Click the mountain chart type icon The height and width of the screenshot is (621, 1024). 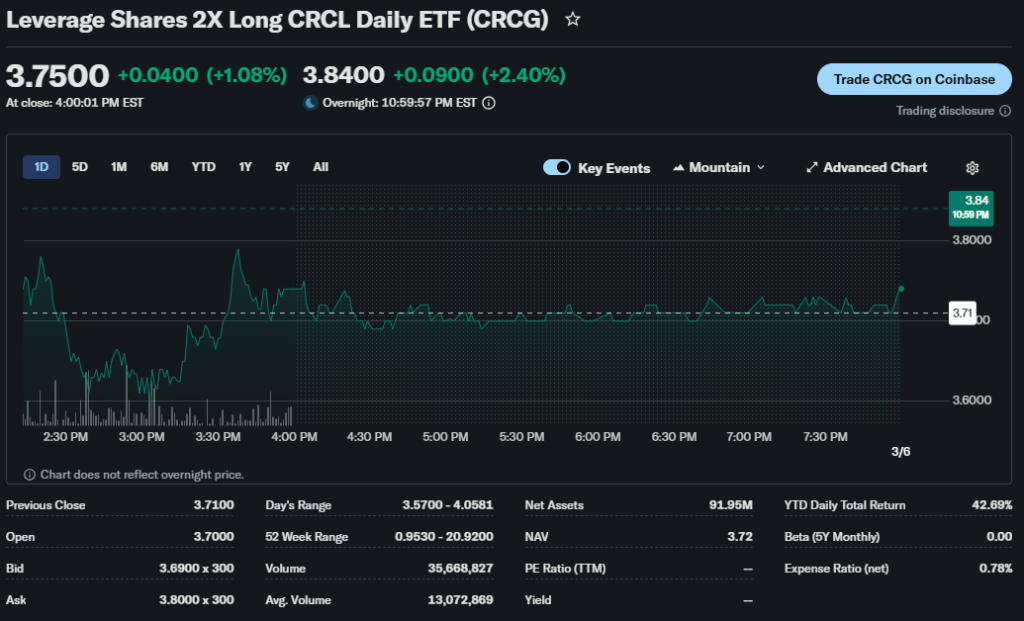point(680,168)
